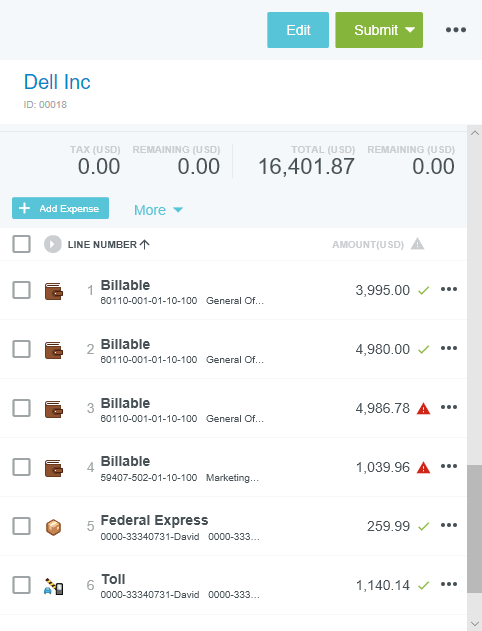This screenshot has height=631, width=482.
Task: Click the Edit button
Action: (298, 30)
